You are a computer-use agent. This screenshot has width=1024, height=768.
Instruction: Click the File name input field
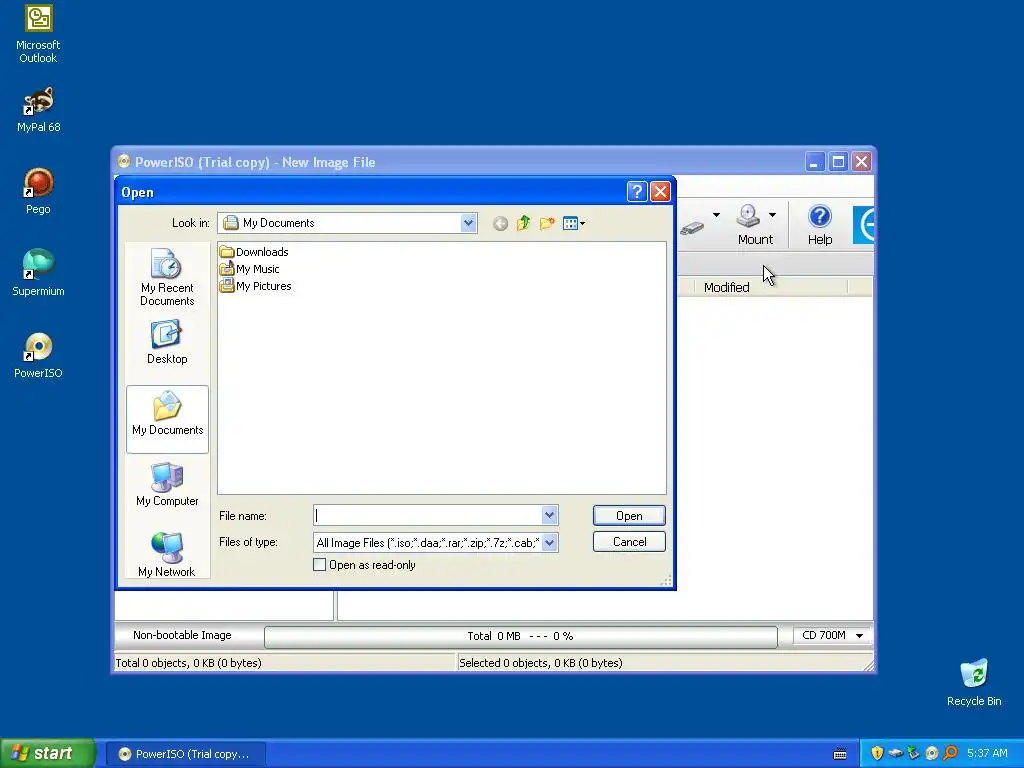(428, 515)
